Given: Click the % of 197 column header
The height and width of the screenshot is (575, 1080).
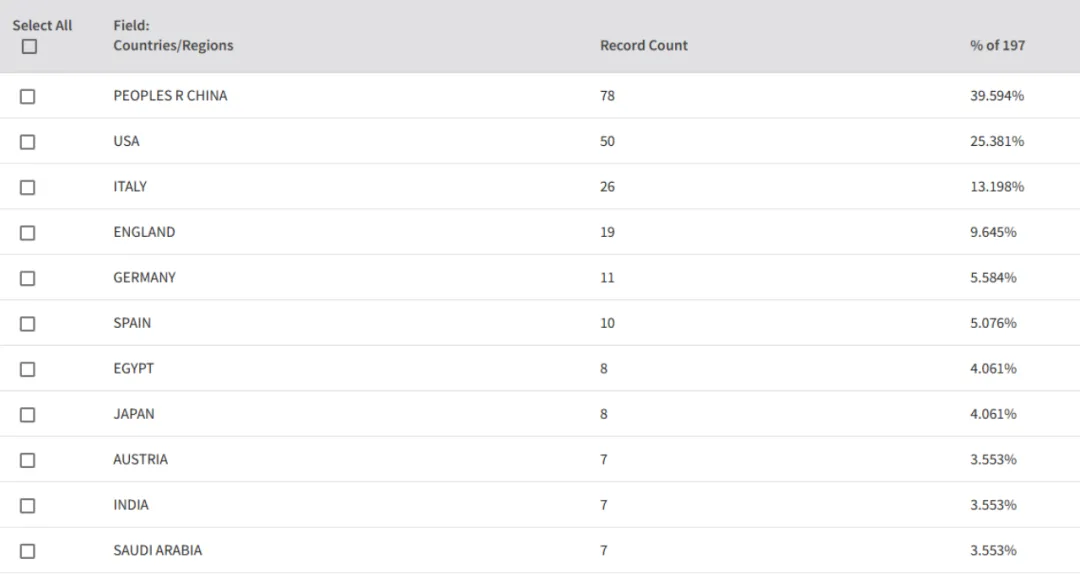Looking at the screenshot, I should click(997, 45).
